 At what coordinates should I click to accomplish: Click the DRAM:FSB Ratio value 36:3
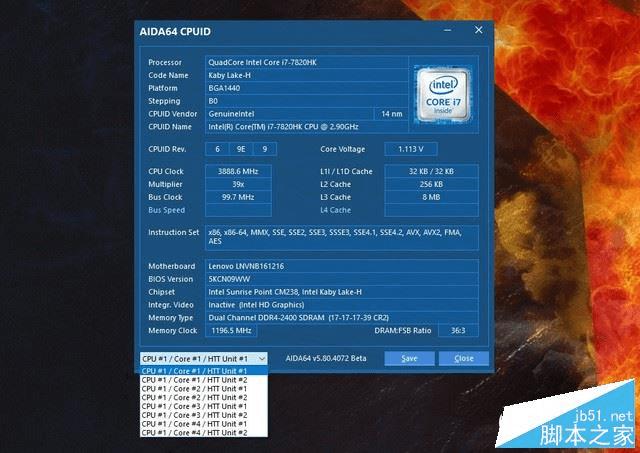(458, 331)
